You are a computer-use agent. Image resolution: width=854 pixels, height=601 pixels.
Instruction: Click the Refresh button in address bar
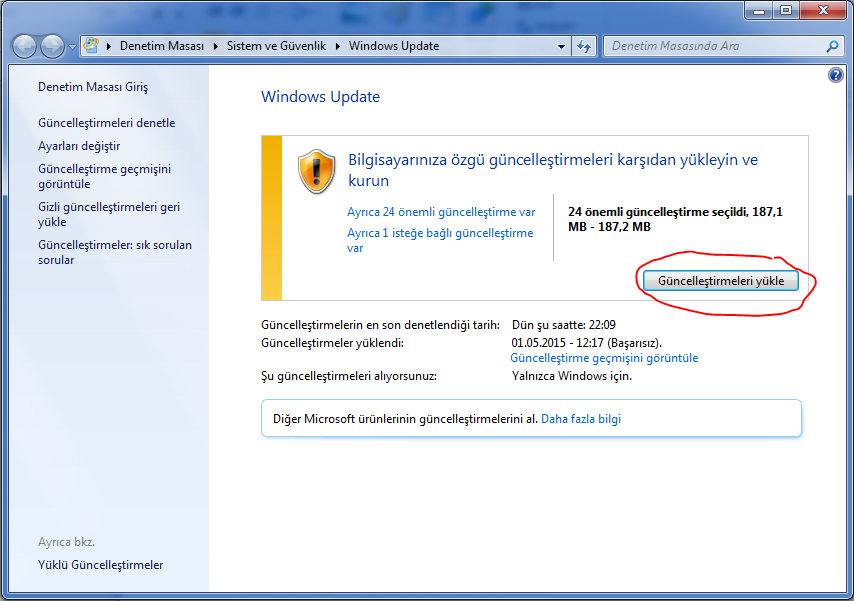pyautogui.click(x=584, y=46)
